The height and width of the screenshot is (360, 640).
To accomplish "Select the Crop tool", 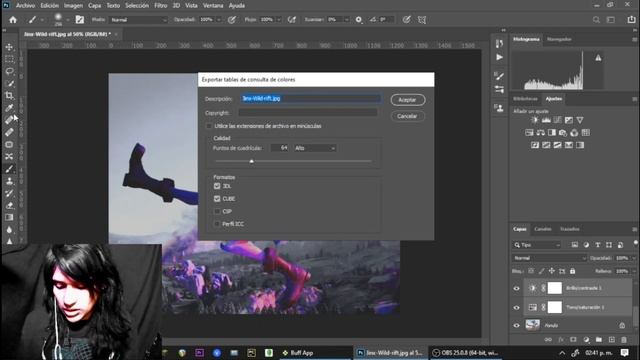I will click(9, 96).
